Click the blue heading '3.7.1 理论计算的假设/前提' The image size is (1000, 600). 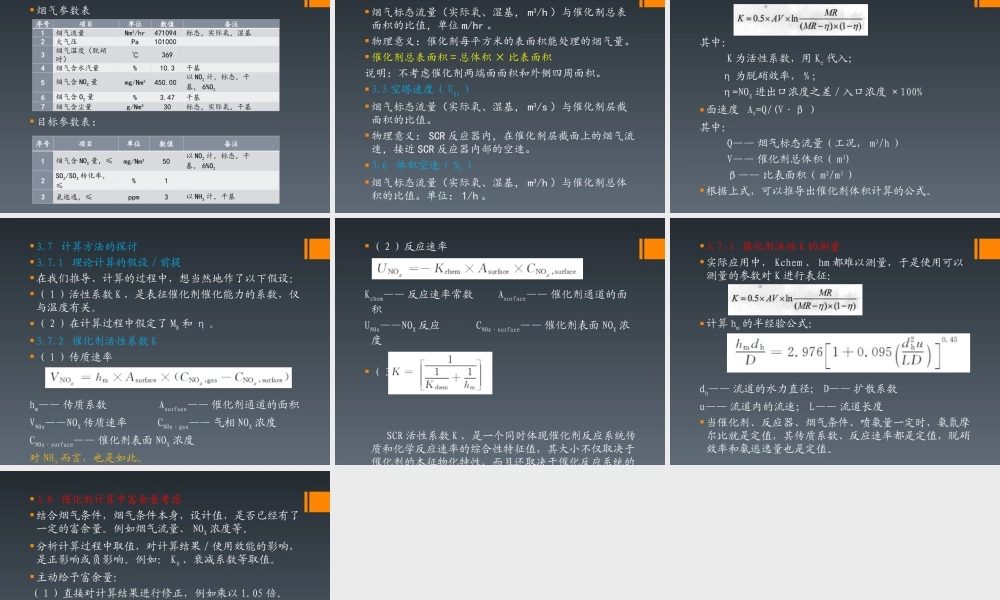coord(108,262)
